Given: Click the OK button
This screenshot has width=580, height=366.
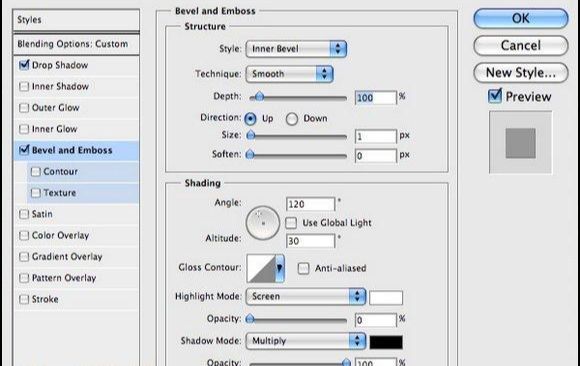Looking at the screenshot, I should coord(520,18).
